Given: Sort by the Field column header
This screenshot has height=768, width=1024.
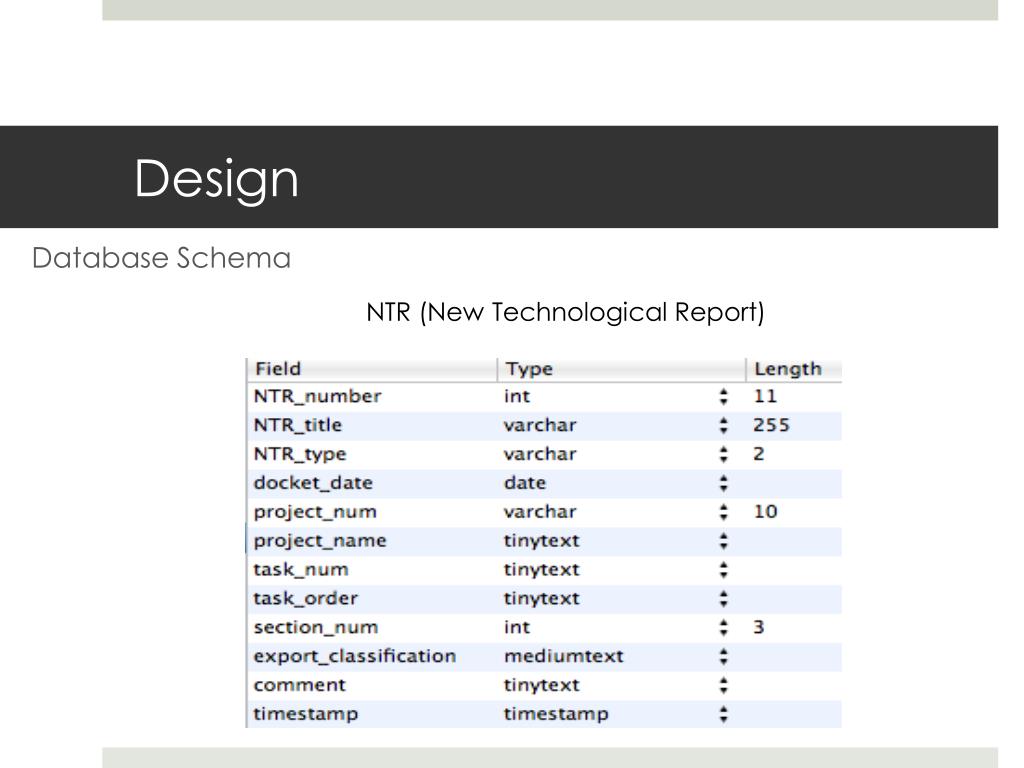Looking at the screenshot, I should [372, 369].
